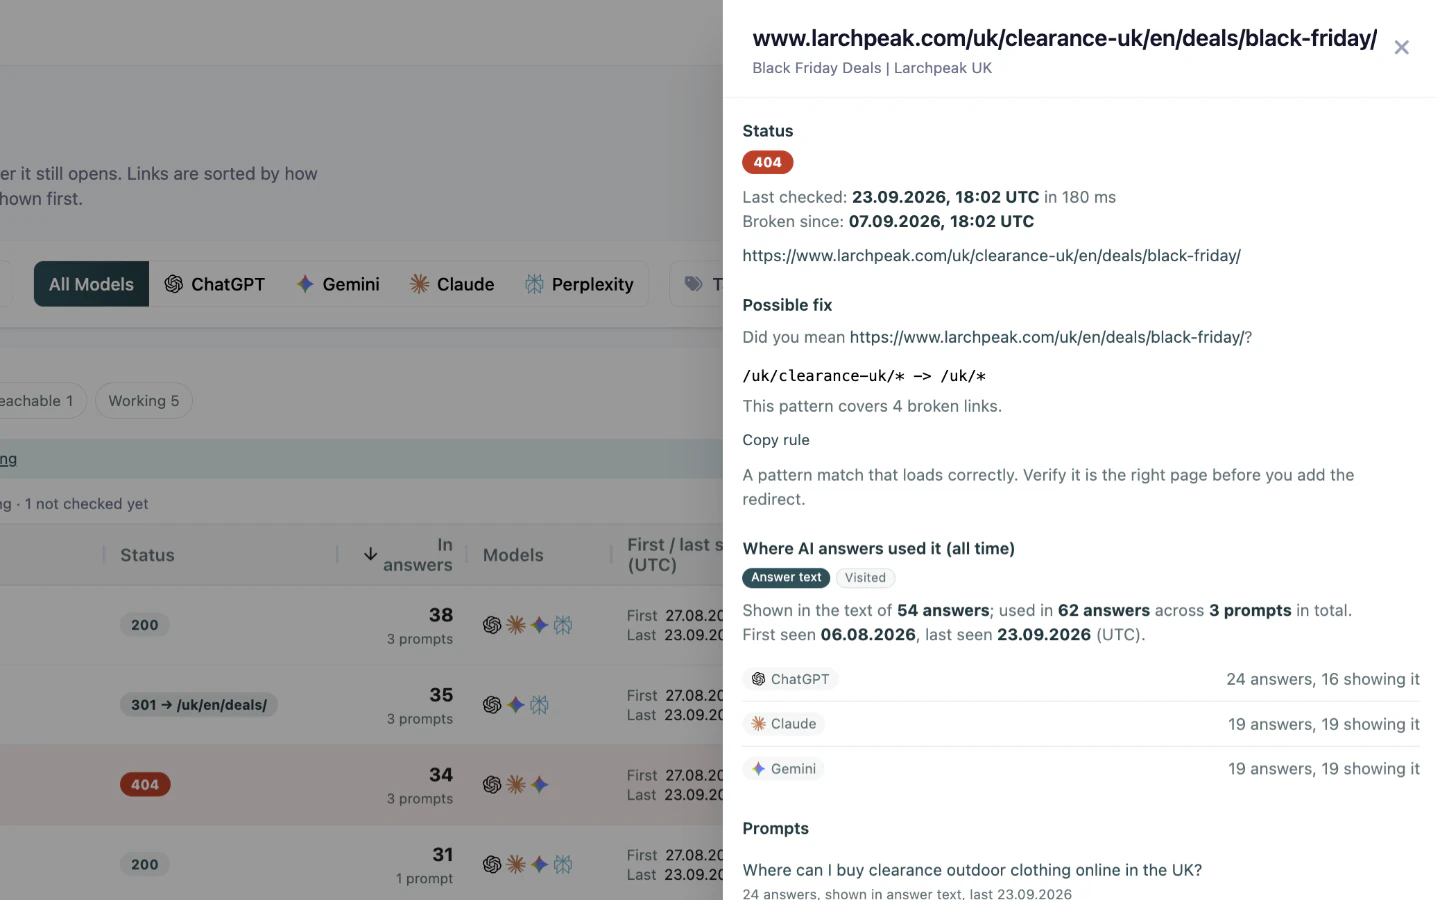The width and height of the screenshot is (1440, 900).
Task: Click the In answers sort arrow
Action: pyautogui.click(x=370, y=554)
